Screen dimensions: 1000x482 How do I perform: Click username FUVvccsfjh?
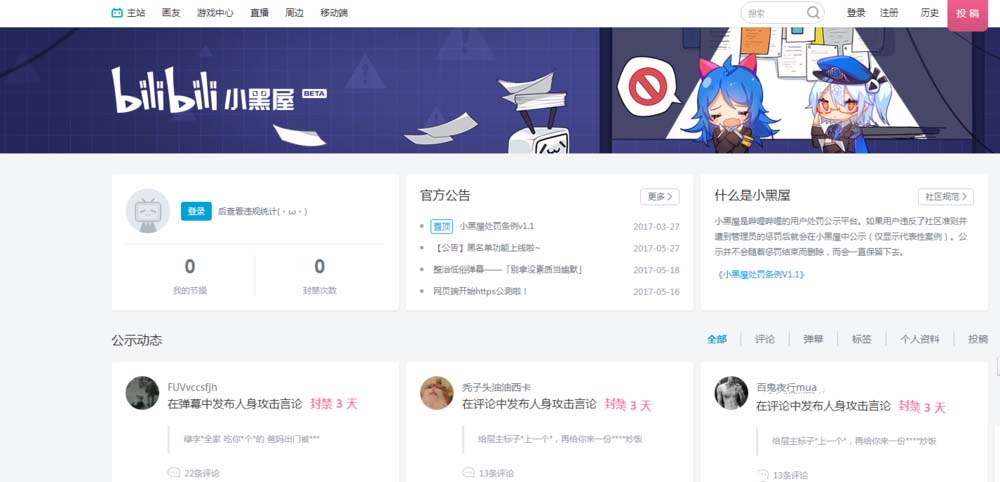[193, 387]
